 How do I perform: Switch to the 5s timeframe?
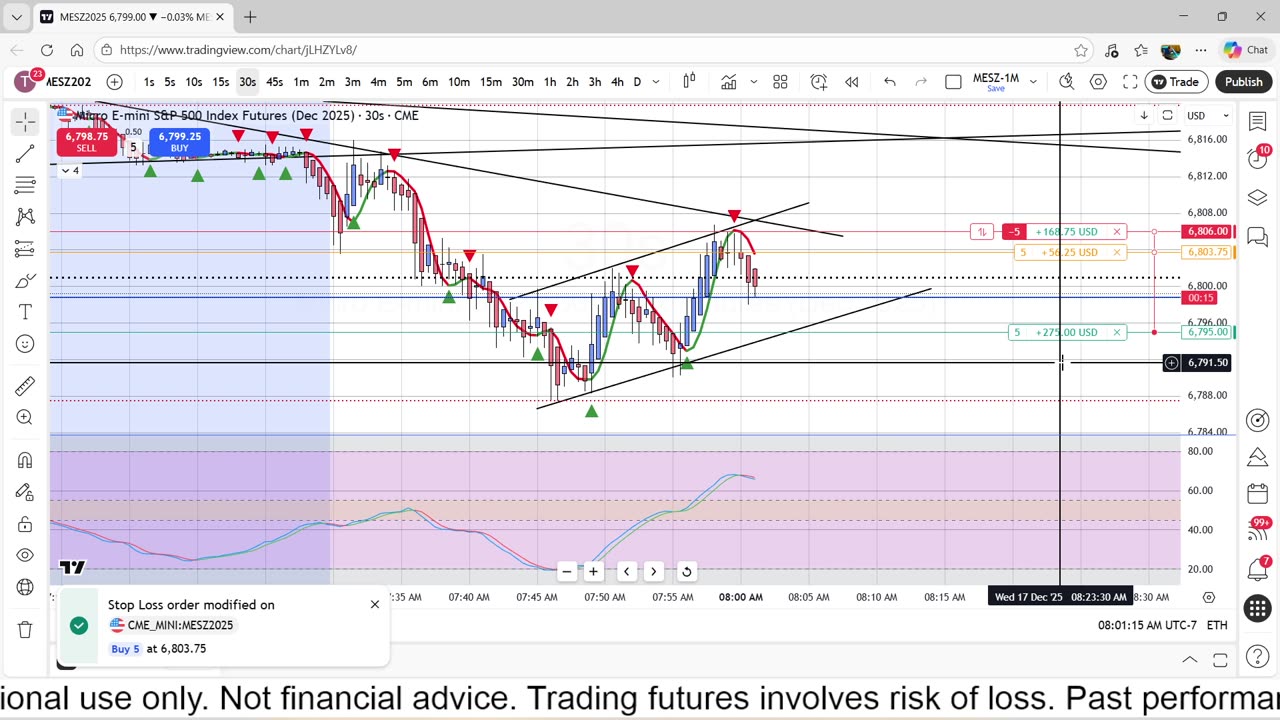pyautogui.click(x=170, y=82)
